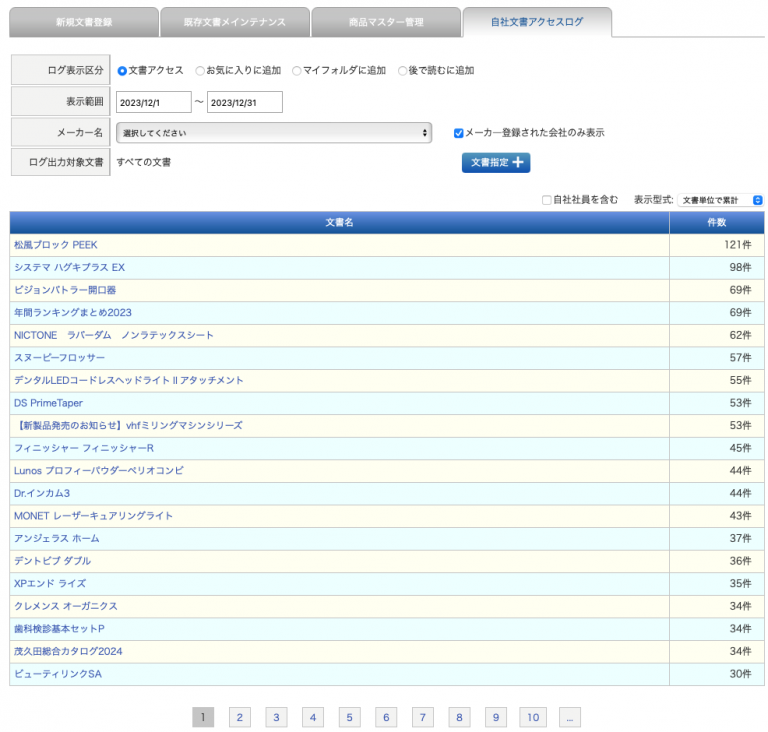Navigate to page 10
Image resolution: width=768 pixels, height=732 pixels.
coord(533,717)
